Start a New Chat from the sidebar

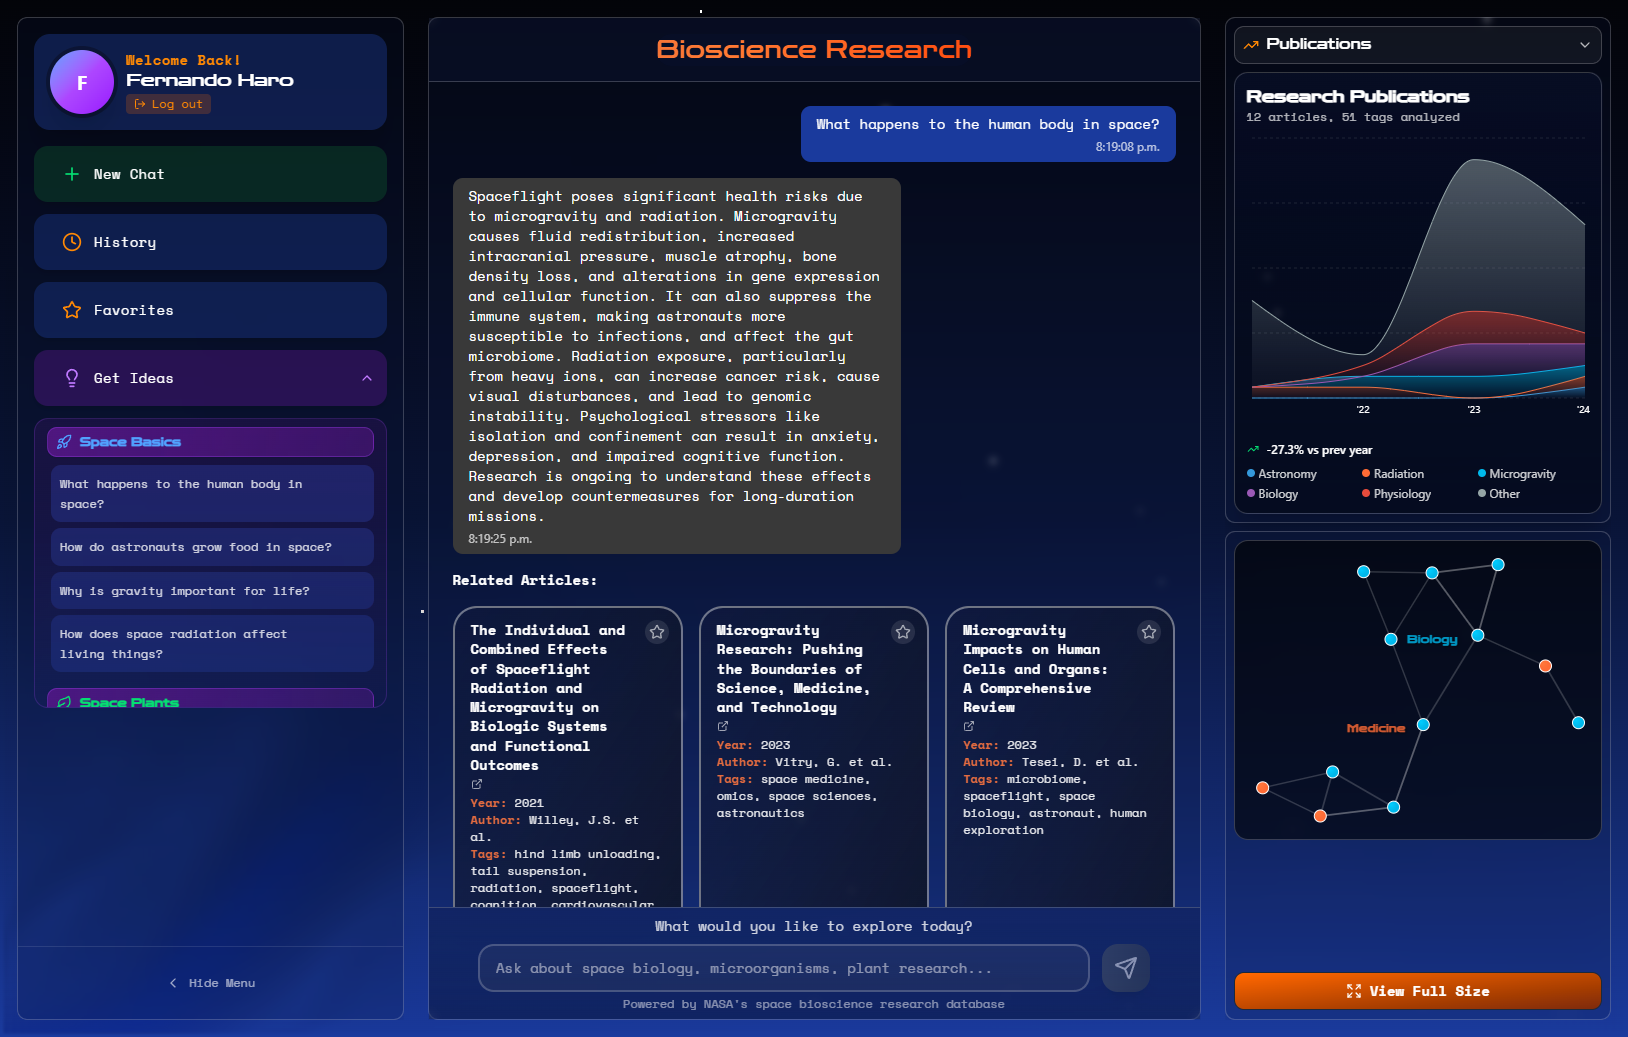[210, 174]
